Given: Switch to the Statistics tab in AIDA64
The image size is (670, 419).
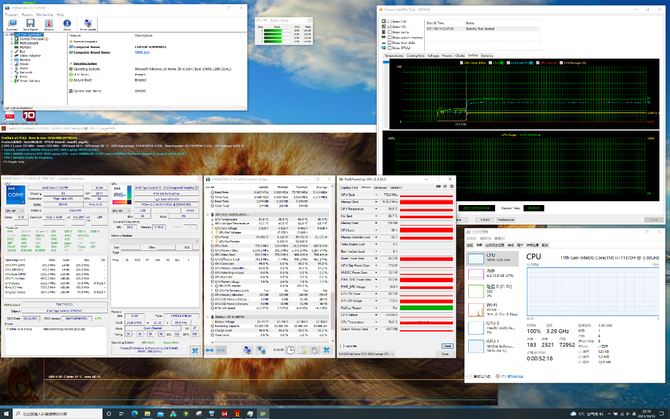Looking at the screenshot, I should (x=487, y=56).
